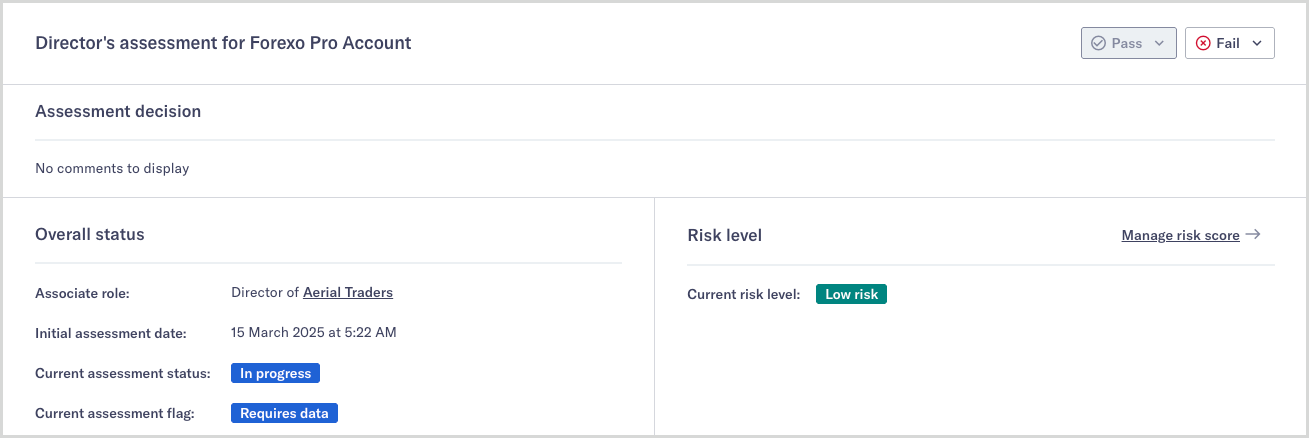
Task: Click the Low risk level badge
Action: click(851, 294)
